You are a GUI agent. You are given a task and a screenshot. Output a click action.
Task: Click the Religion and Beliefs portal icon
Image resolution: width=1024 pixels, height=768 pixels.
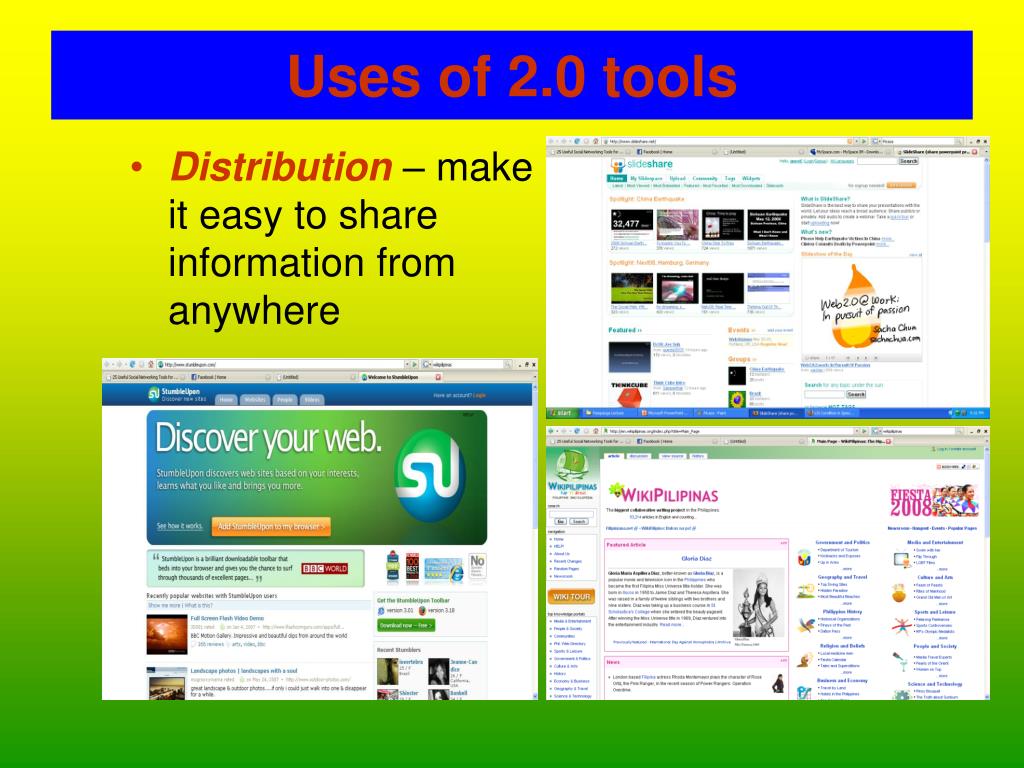pyautogui.click(x=805, y=659)
